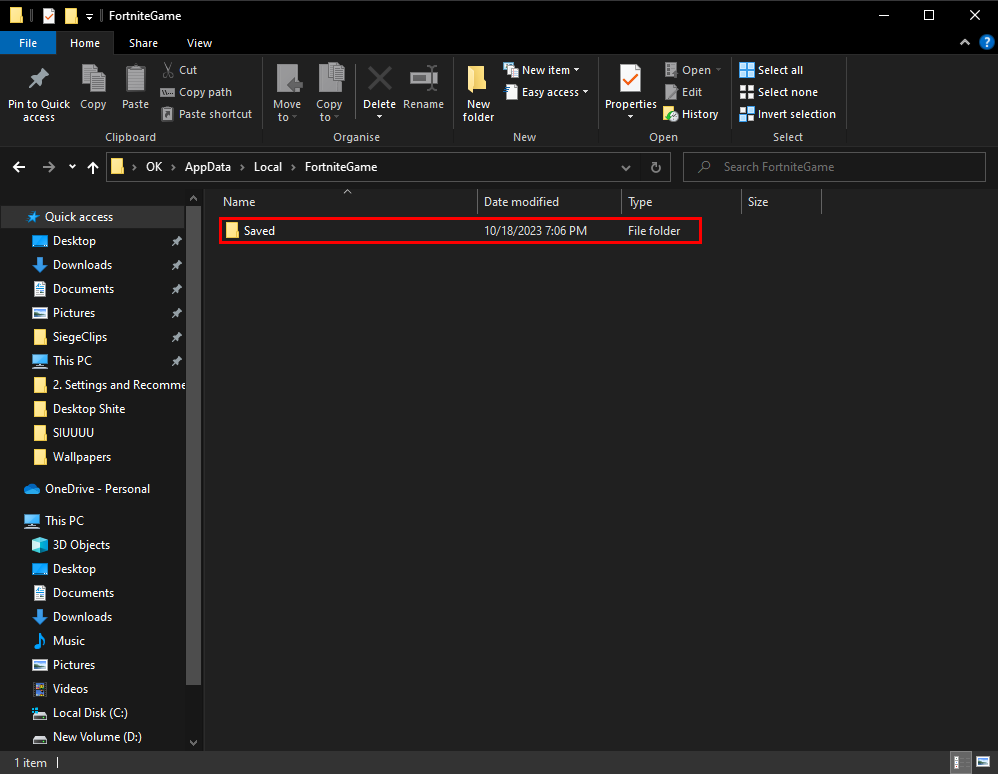This screenshot has width=998, height=774.
Task: Click Select none
Action: 778,92
